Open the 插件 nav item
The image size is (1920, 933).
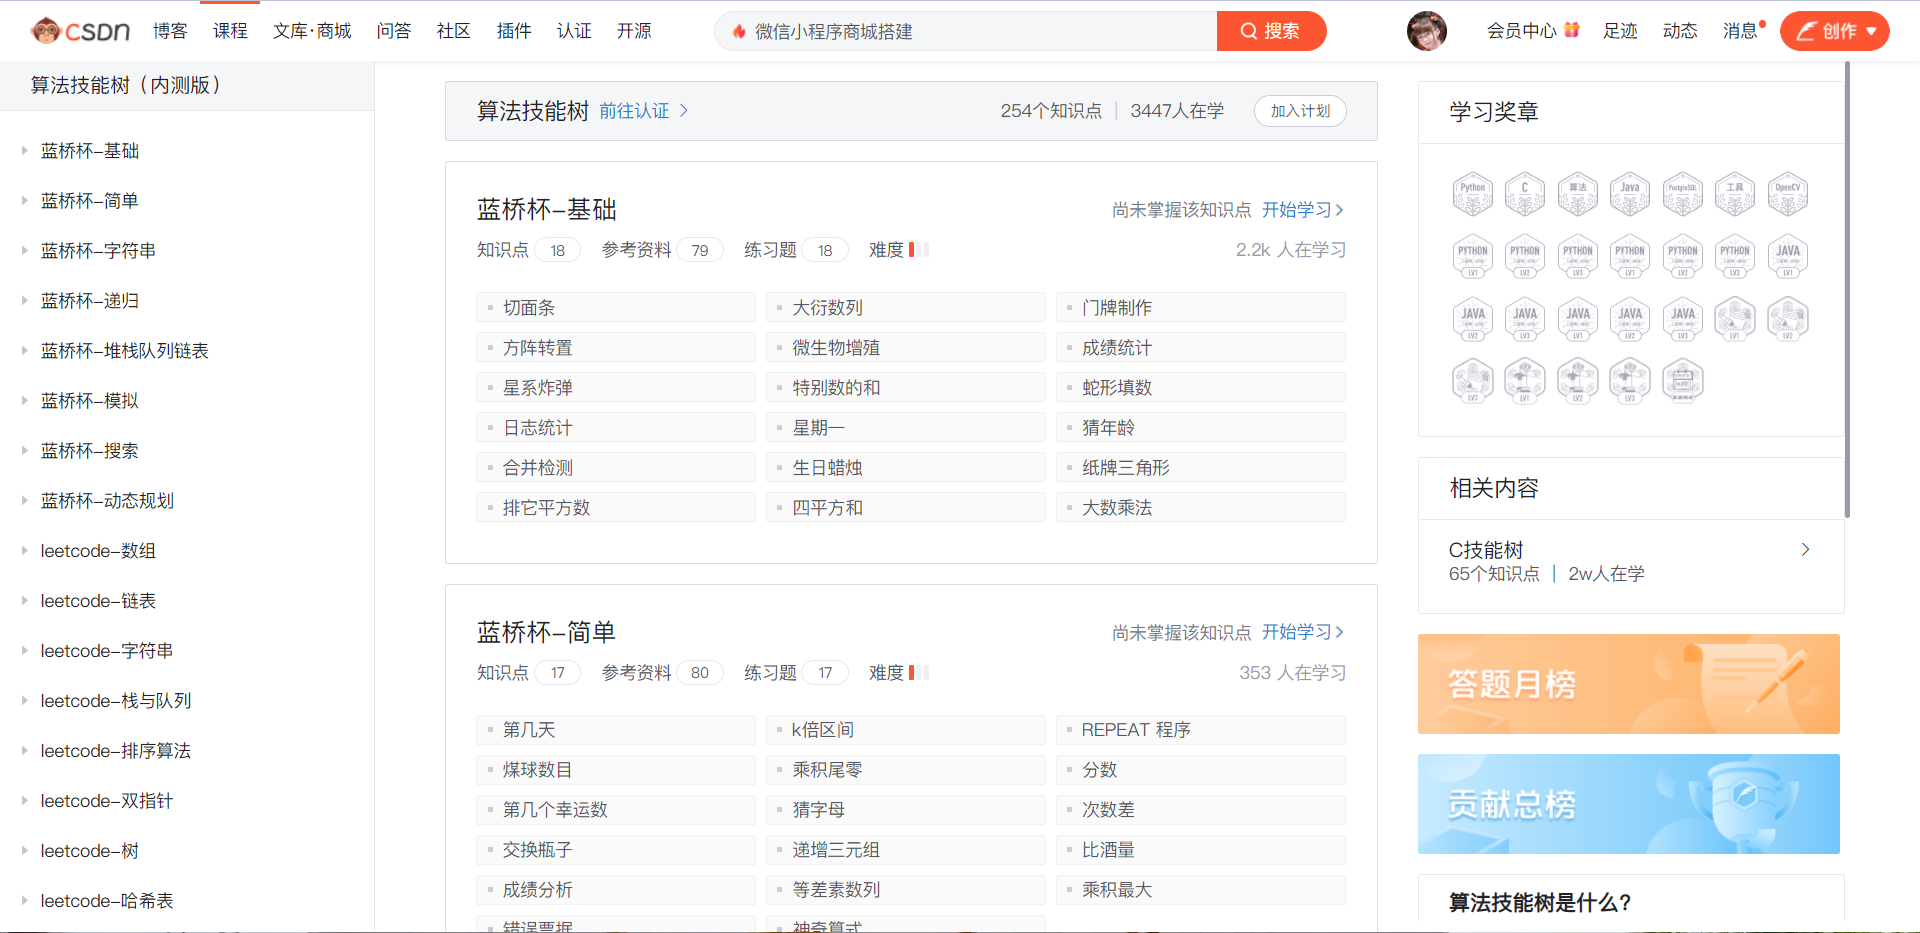point(514,31)
